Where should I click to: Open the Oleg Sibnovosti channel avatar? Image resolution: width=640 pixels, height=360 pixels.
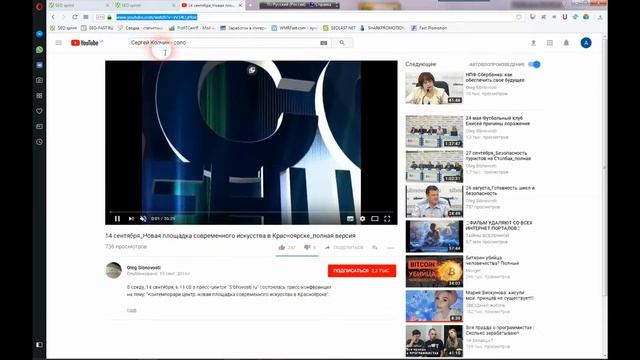113,270
